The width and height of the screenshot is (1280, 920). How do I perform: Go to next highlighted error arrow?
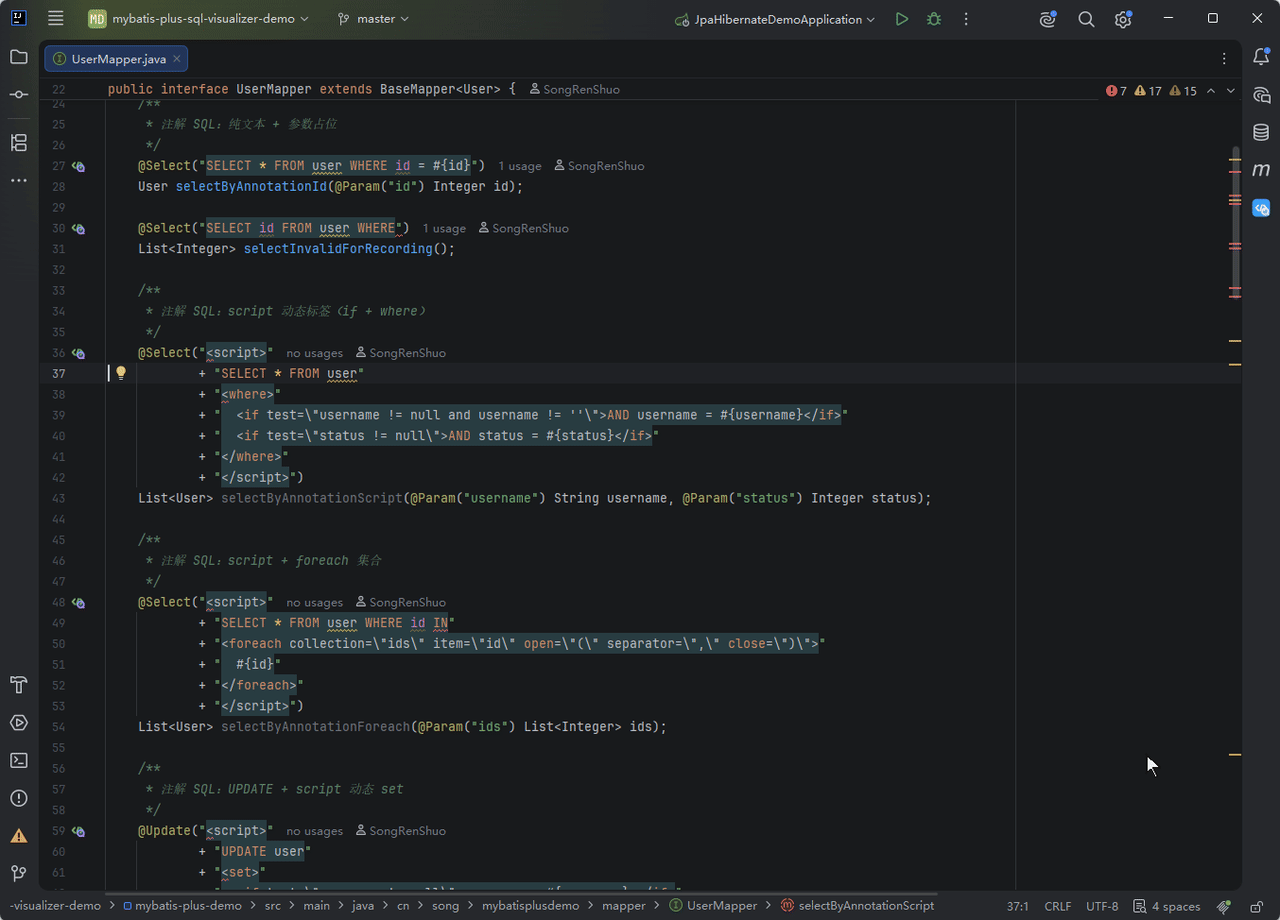[x=1231, y=91]
